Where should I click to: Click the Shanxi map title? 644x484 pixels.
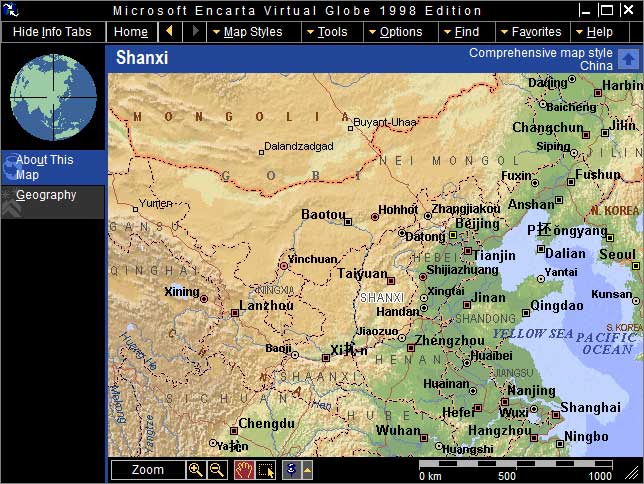(142, 58)
